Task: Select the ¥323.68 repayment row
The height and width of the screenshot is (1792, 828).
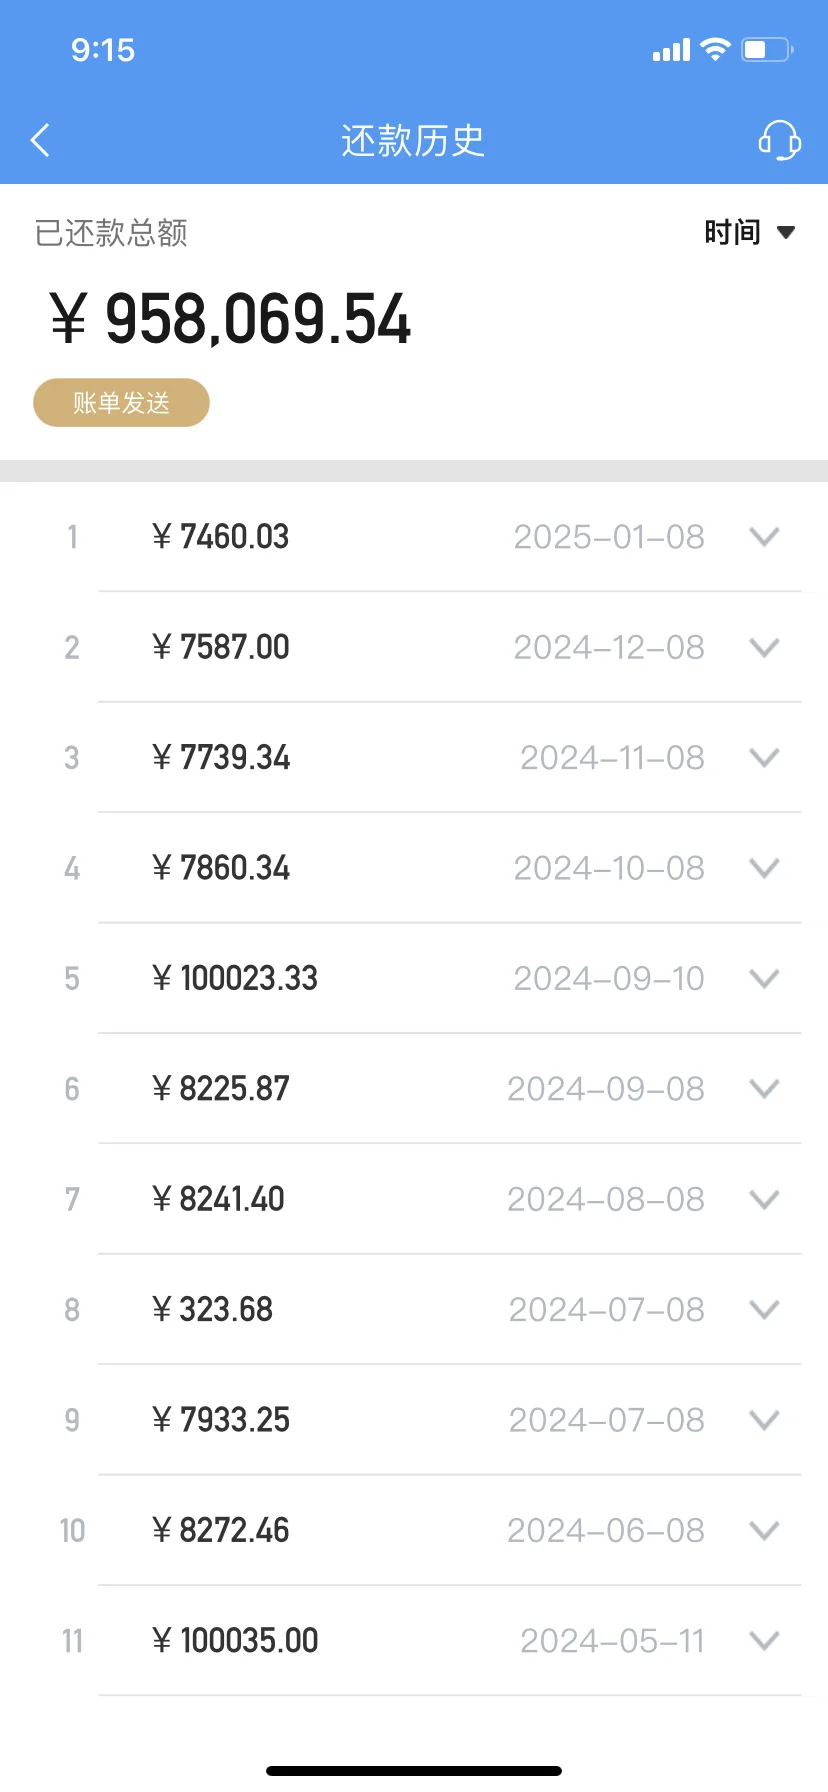Action: pos(414,1310)
